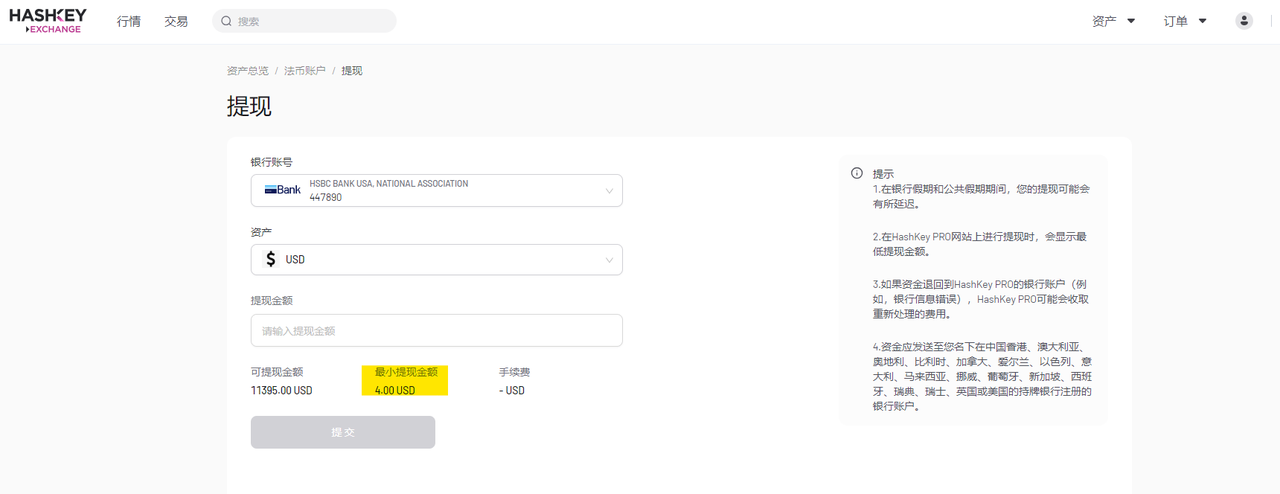The width and height of the screenshot is (1280, 494).
Task: Go to 资产总览 breadcrumb link
Action: (248, 71)
